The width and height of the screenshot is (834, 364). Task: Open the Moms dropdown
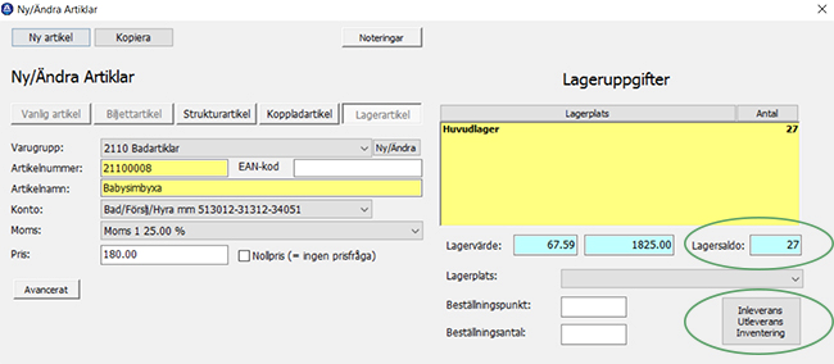pyautogui.click(x=261, y=231)
